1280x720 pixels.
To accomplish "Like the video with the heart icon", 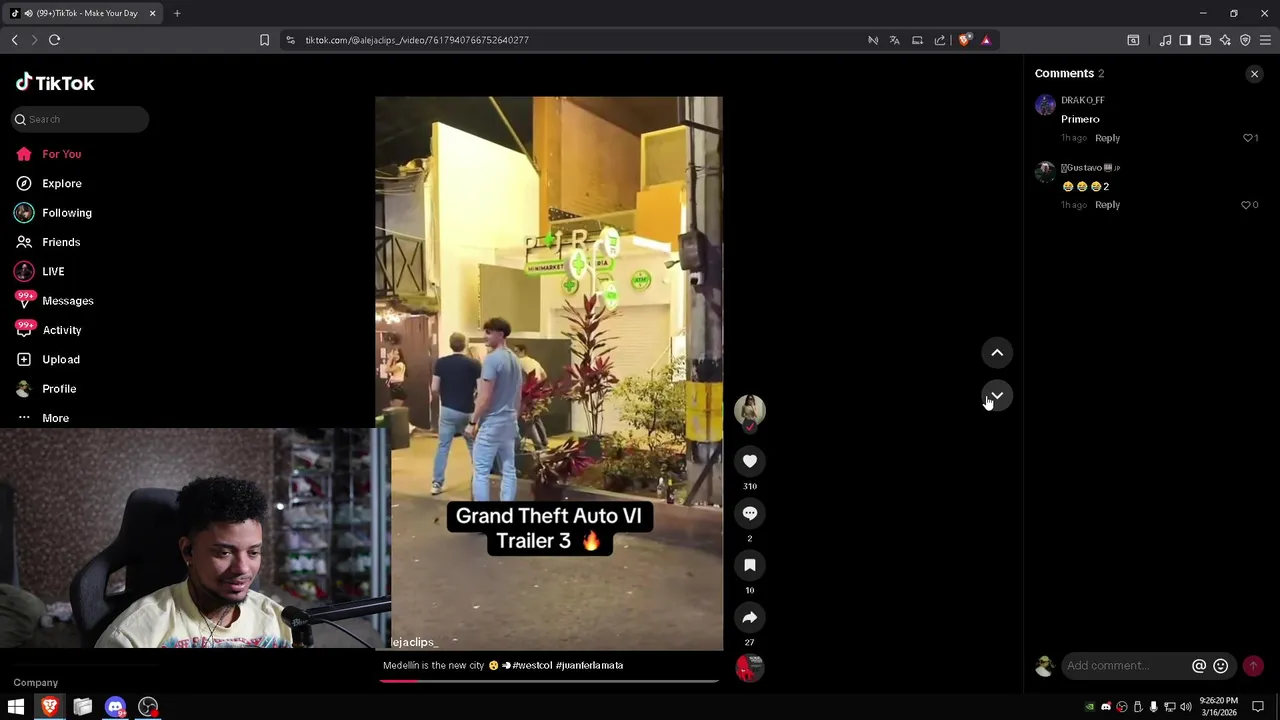I will pos(749,461).
